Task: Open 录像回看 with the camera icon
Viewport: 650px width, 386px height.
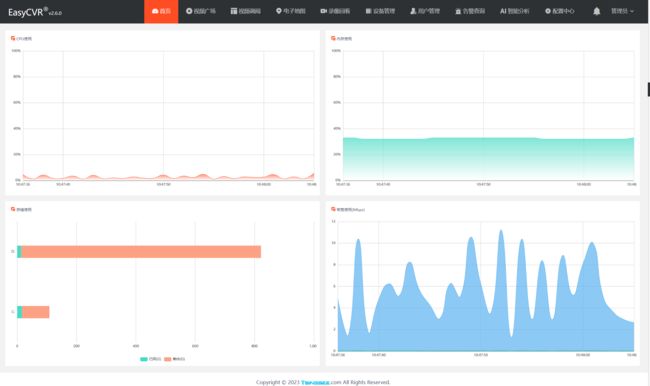Action: [x=335, y=11]
